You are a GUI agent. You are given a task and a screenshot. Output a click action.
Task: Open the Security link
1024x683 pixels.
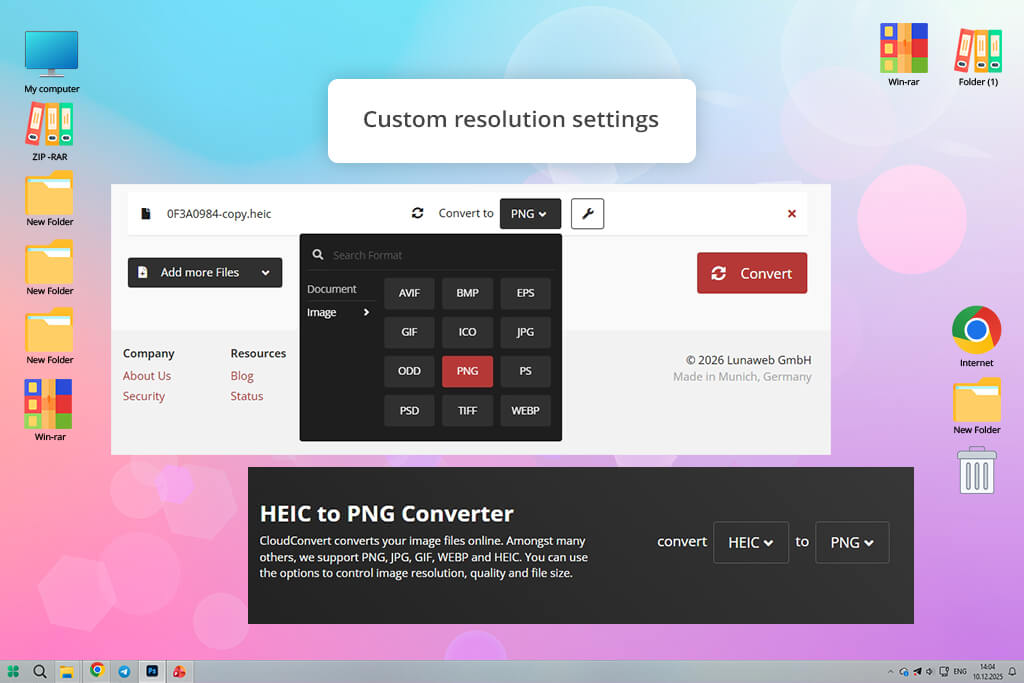coord(144,396)
